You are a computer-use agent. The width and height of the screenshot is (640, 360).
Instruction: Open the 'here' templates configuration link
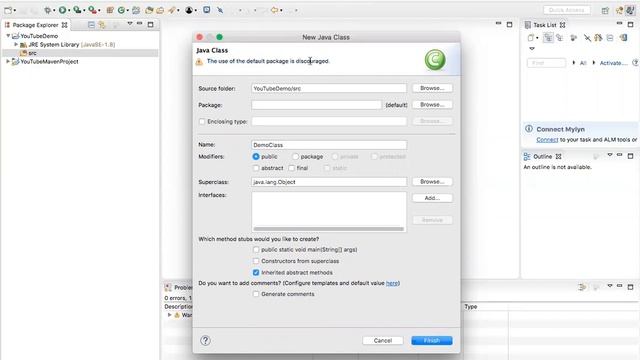(x=392, y=283)
